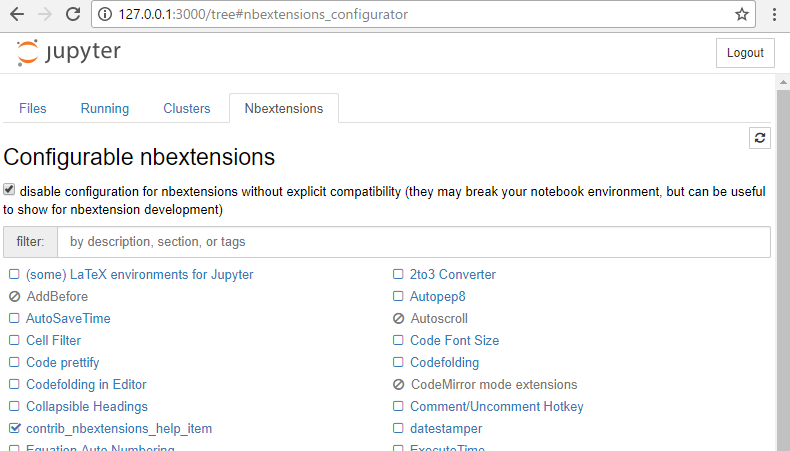This screenshot has width=790, height=451.
Task: Open the Running tab
Action: pyautogui.click(x=105, y=108)
